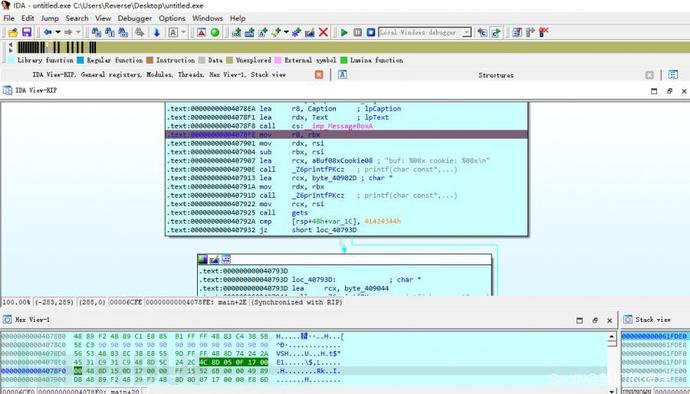Viewport: 690px width, 394px height.
Task: Click the chart-like icon before red X
Action: tap(310, 32)
